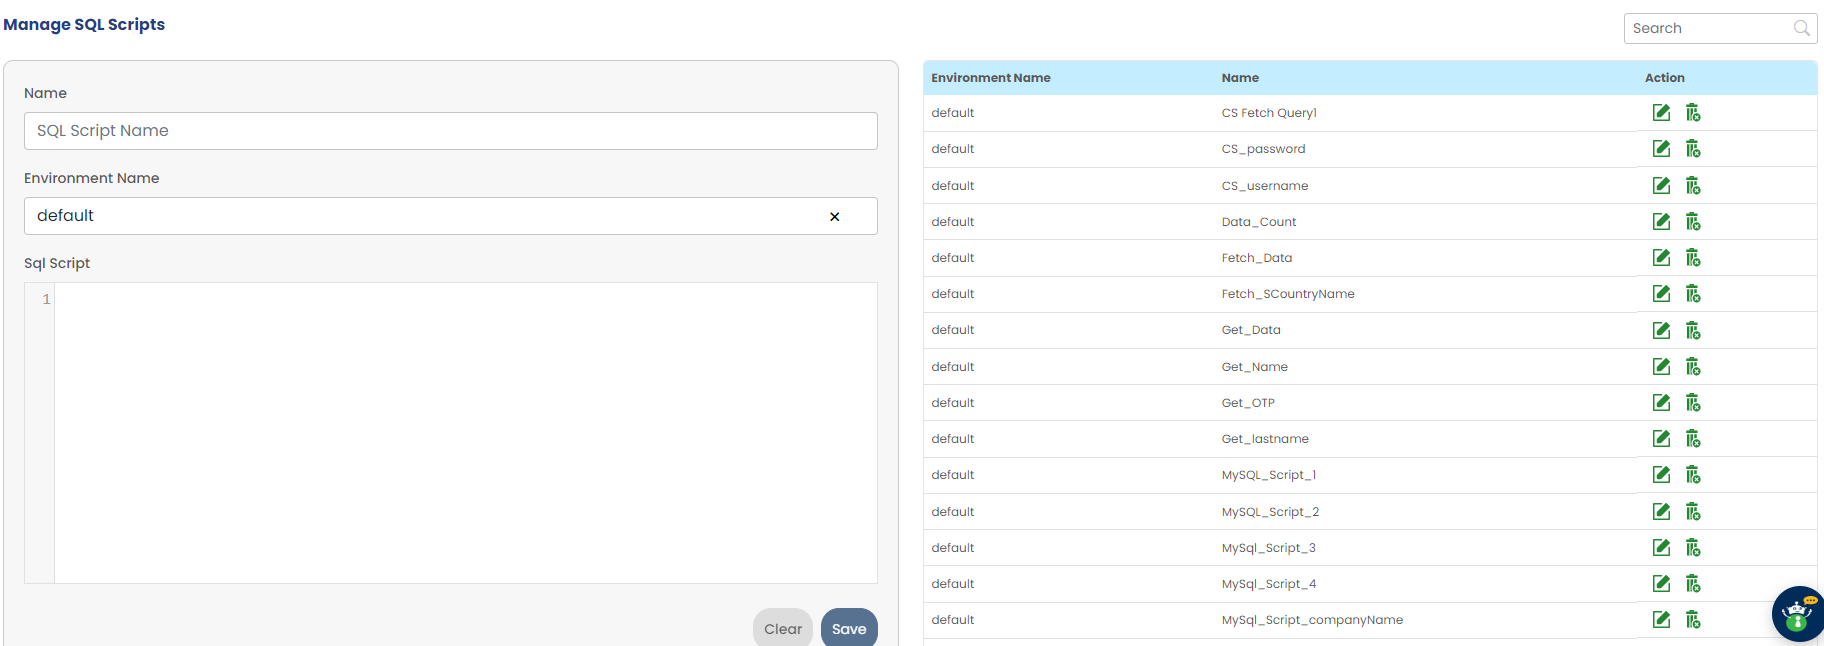This screenshot has width=1824, height=646.
Task: Edit the Get_OTP script
Action: (1661, 403)
